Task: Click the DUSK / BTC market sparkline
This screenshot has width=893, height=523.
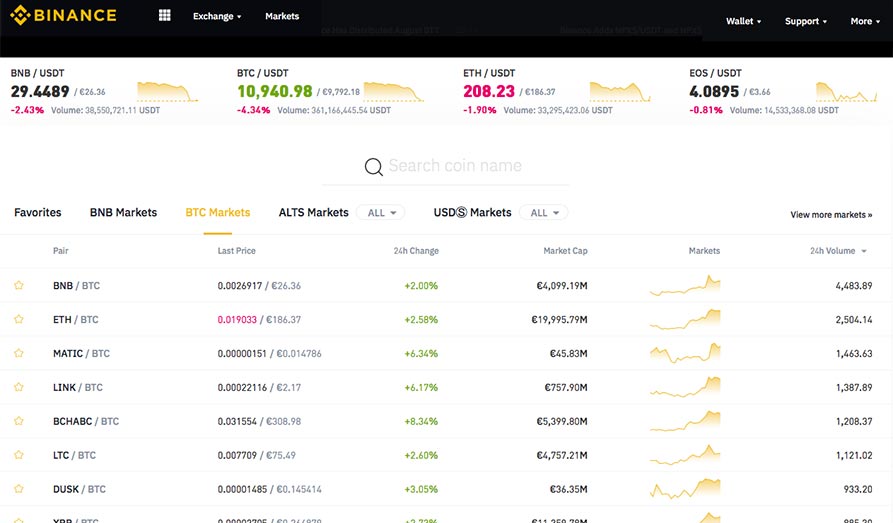Action: coord(685,489)
